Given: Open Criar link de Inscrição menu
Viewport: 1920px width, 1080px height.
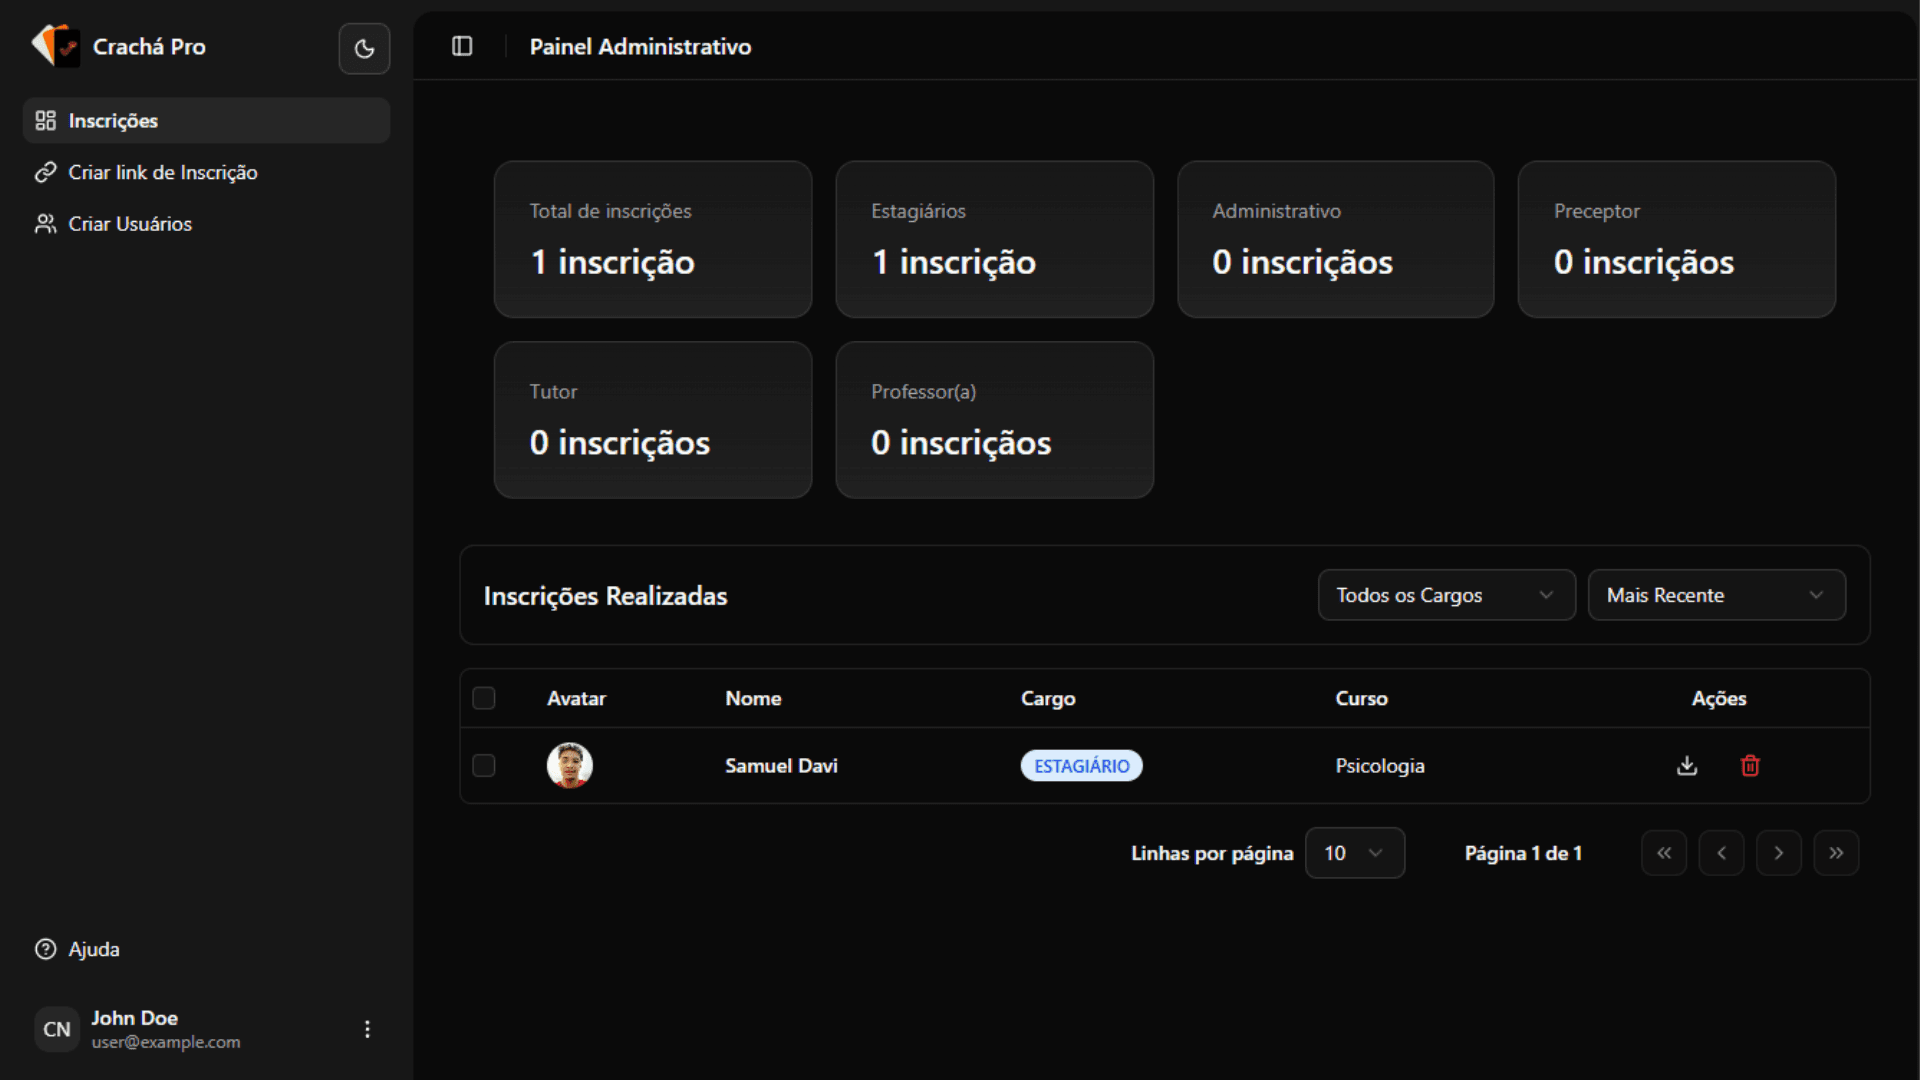Looking at the screenshot, I should click(162, 172).
